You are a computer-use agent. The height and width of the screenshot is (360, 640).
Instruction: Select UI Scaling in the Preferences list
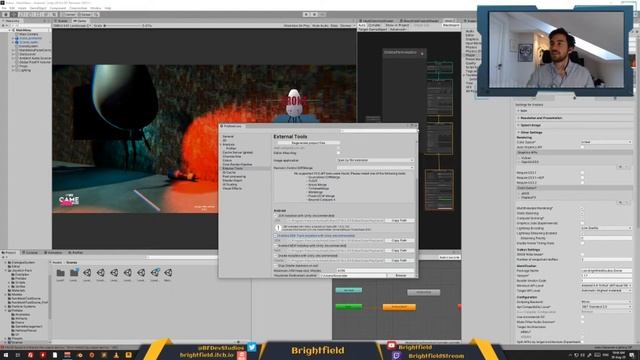pyautogui.click(x=229, y=184)
